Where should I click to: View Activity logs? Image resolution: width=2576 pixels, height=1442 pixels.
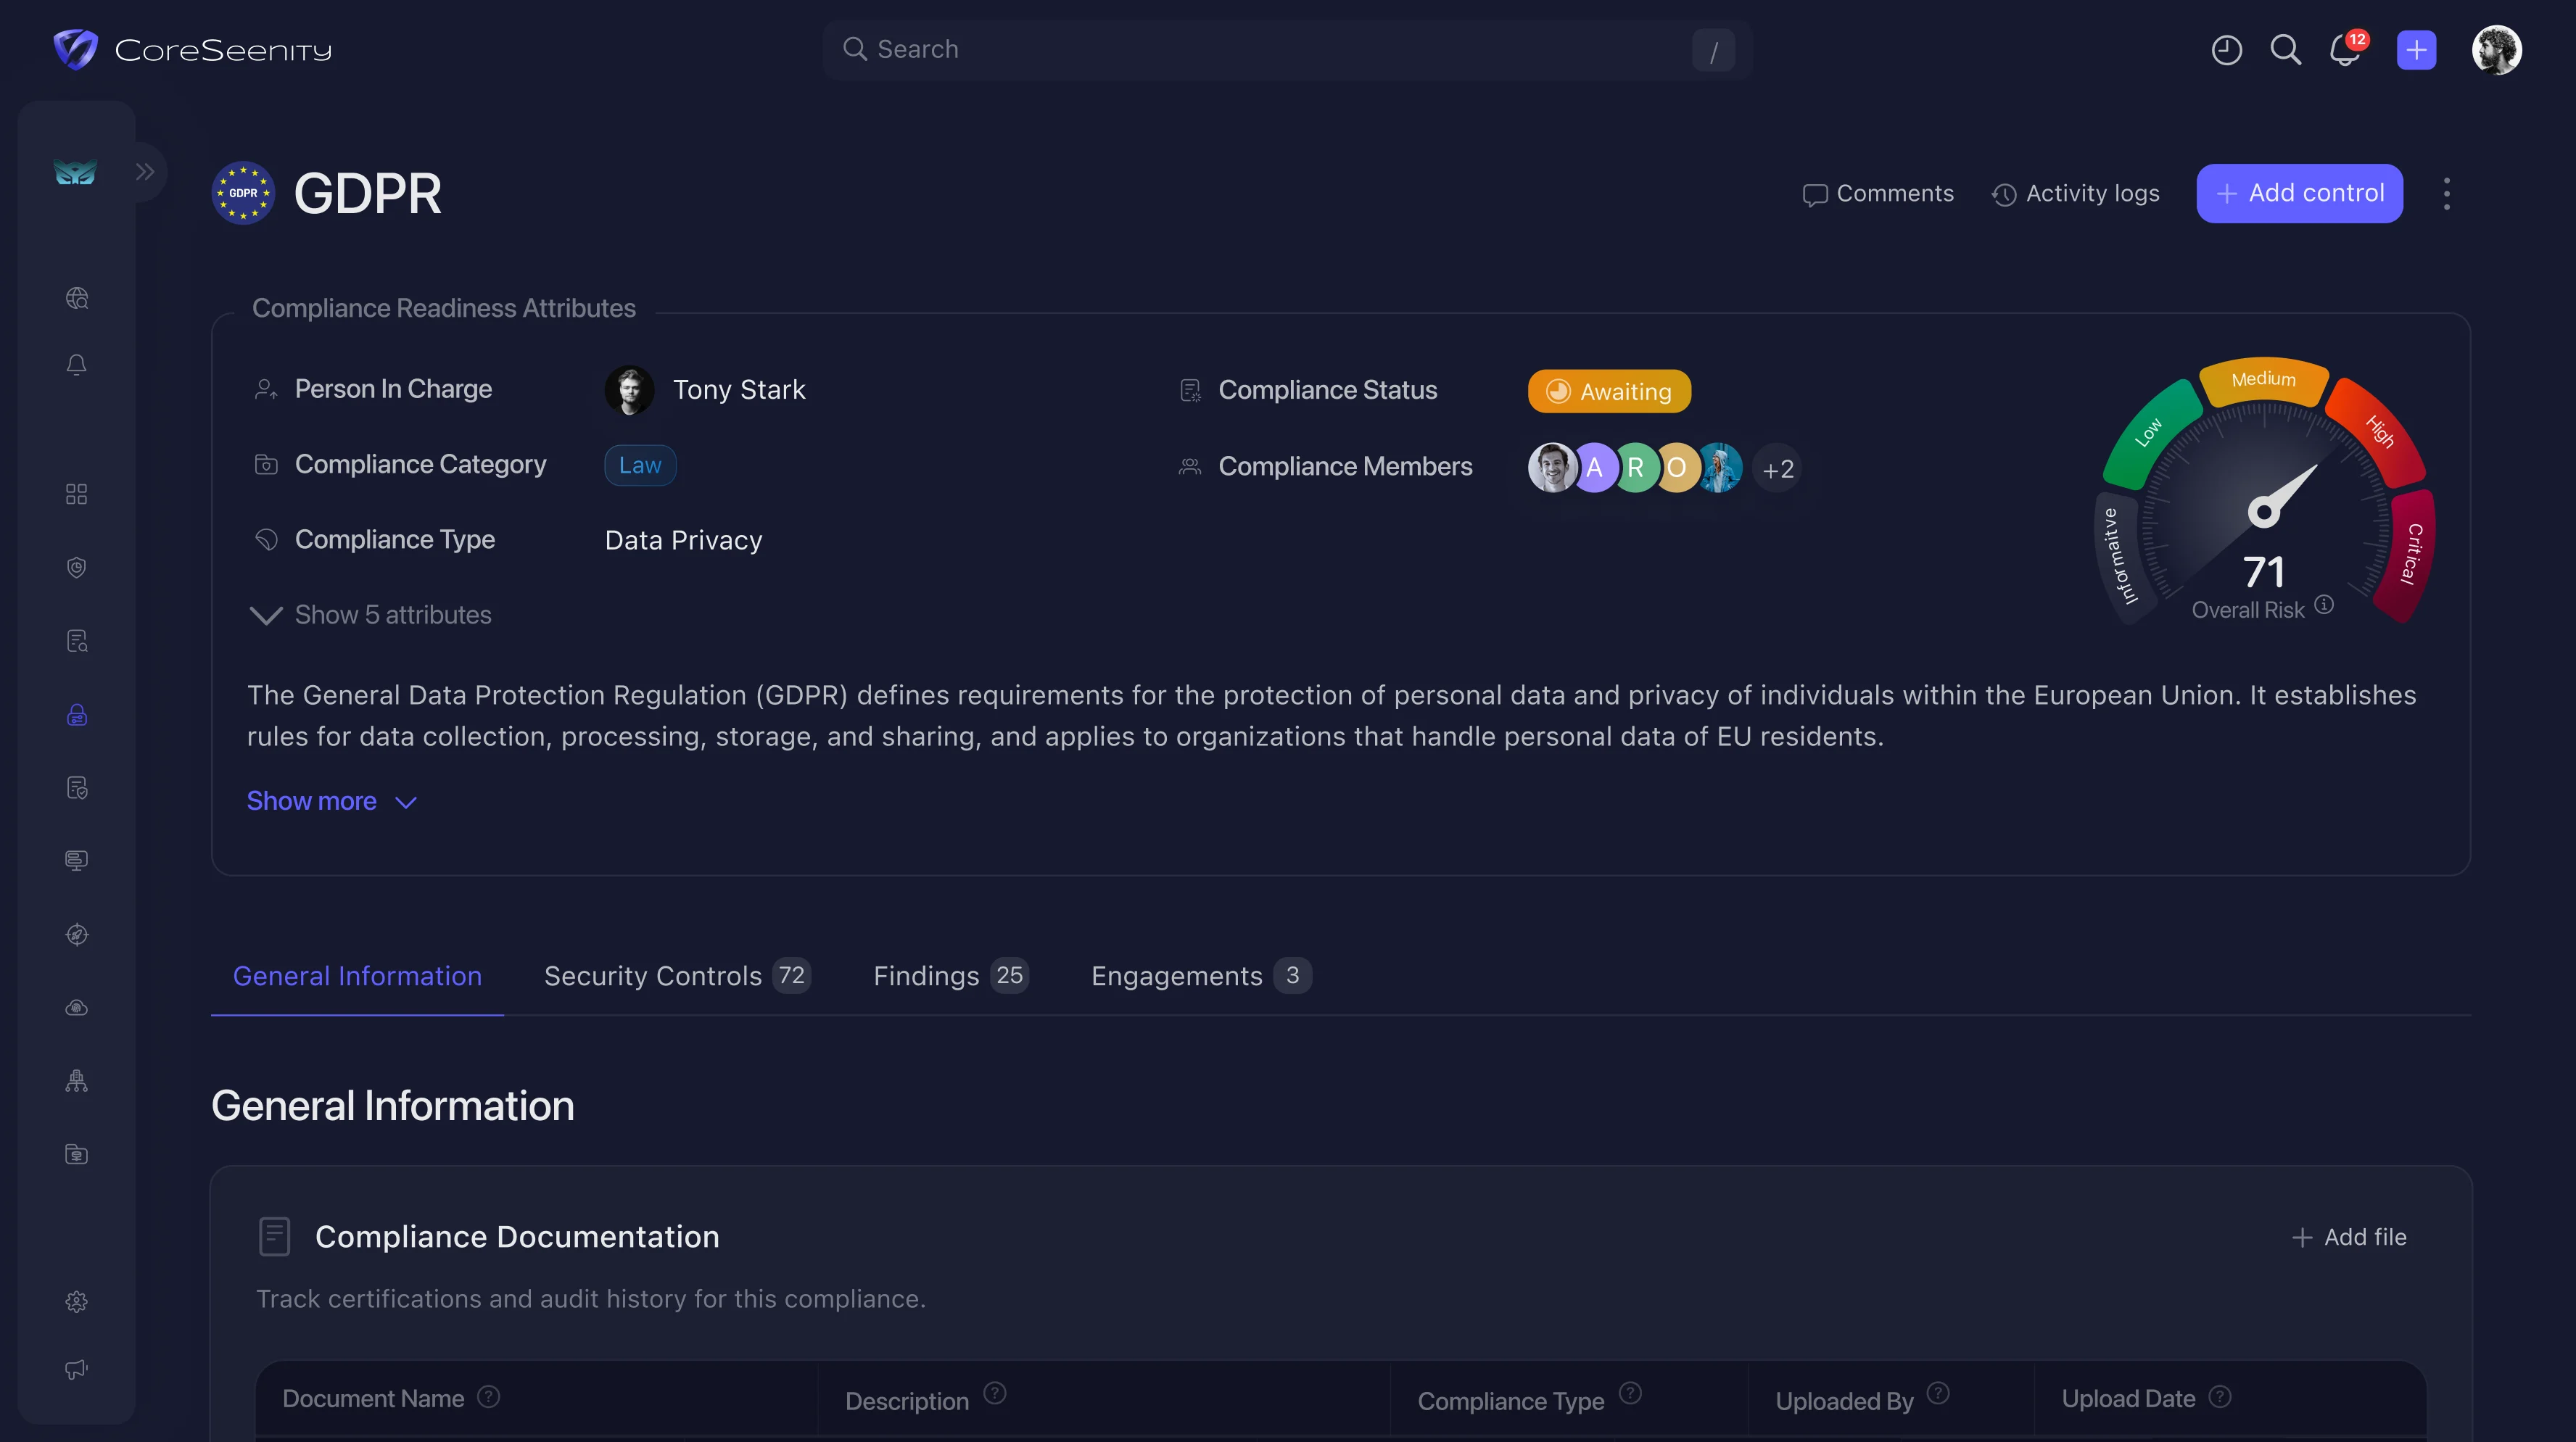[2075, 194]
